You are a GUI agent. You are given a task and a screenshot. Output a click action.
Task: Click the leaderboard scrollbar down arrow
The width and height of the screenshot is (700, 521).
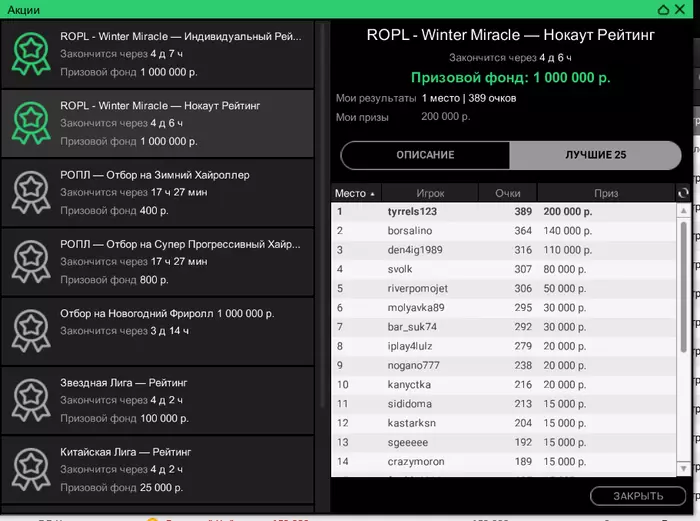click(x=683, y=468)
